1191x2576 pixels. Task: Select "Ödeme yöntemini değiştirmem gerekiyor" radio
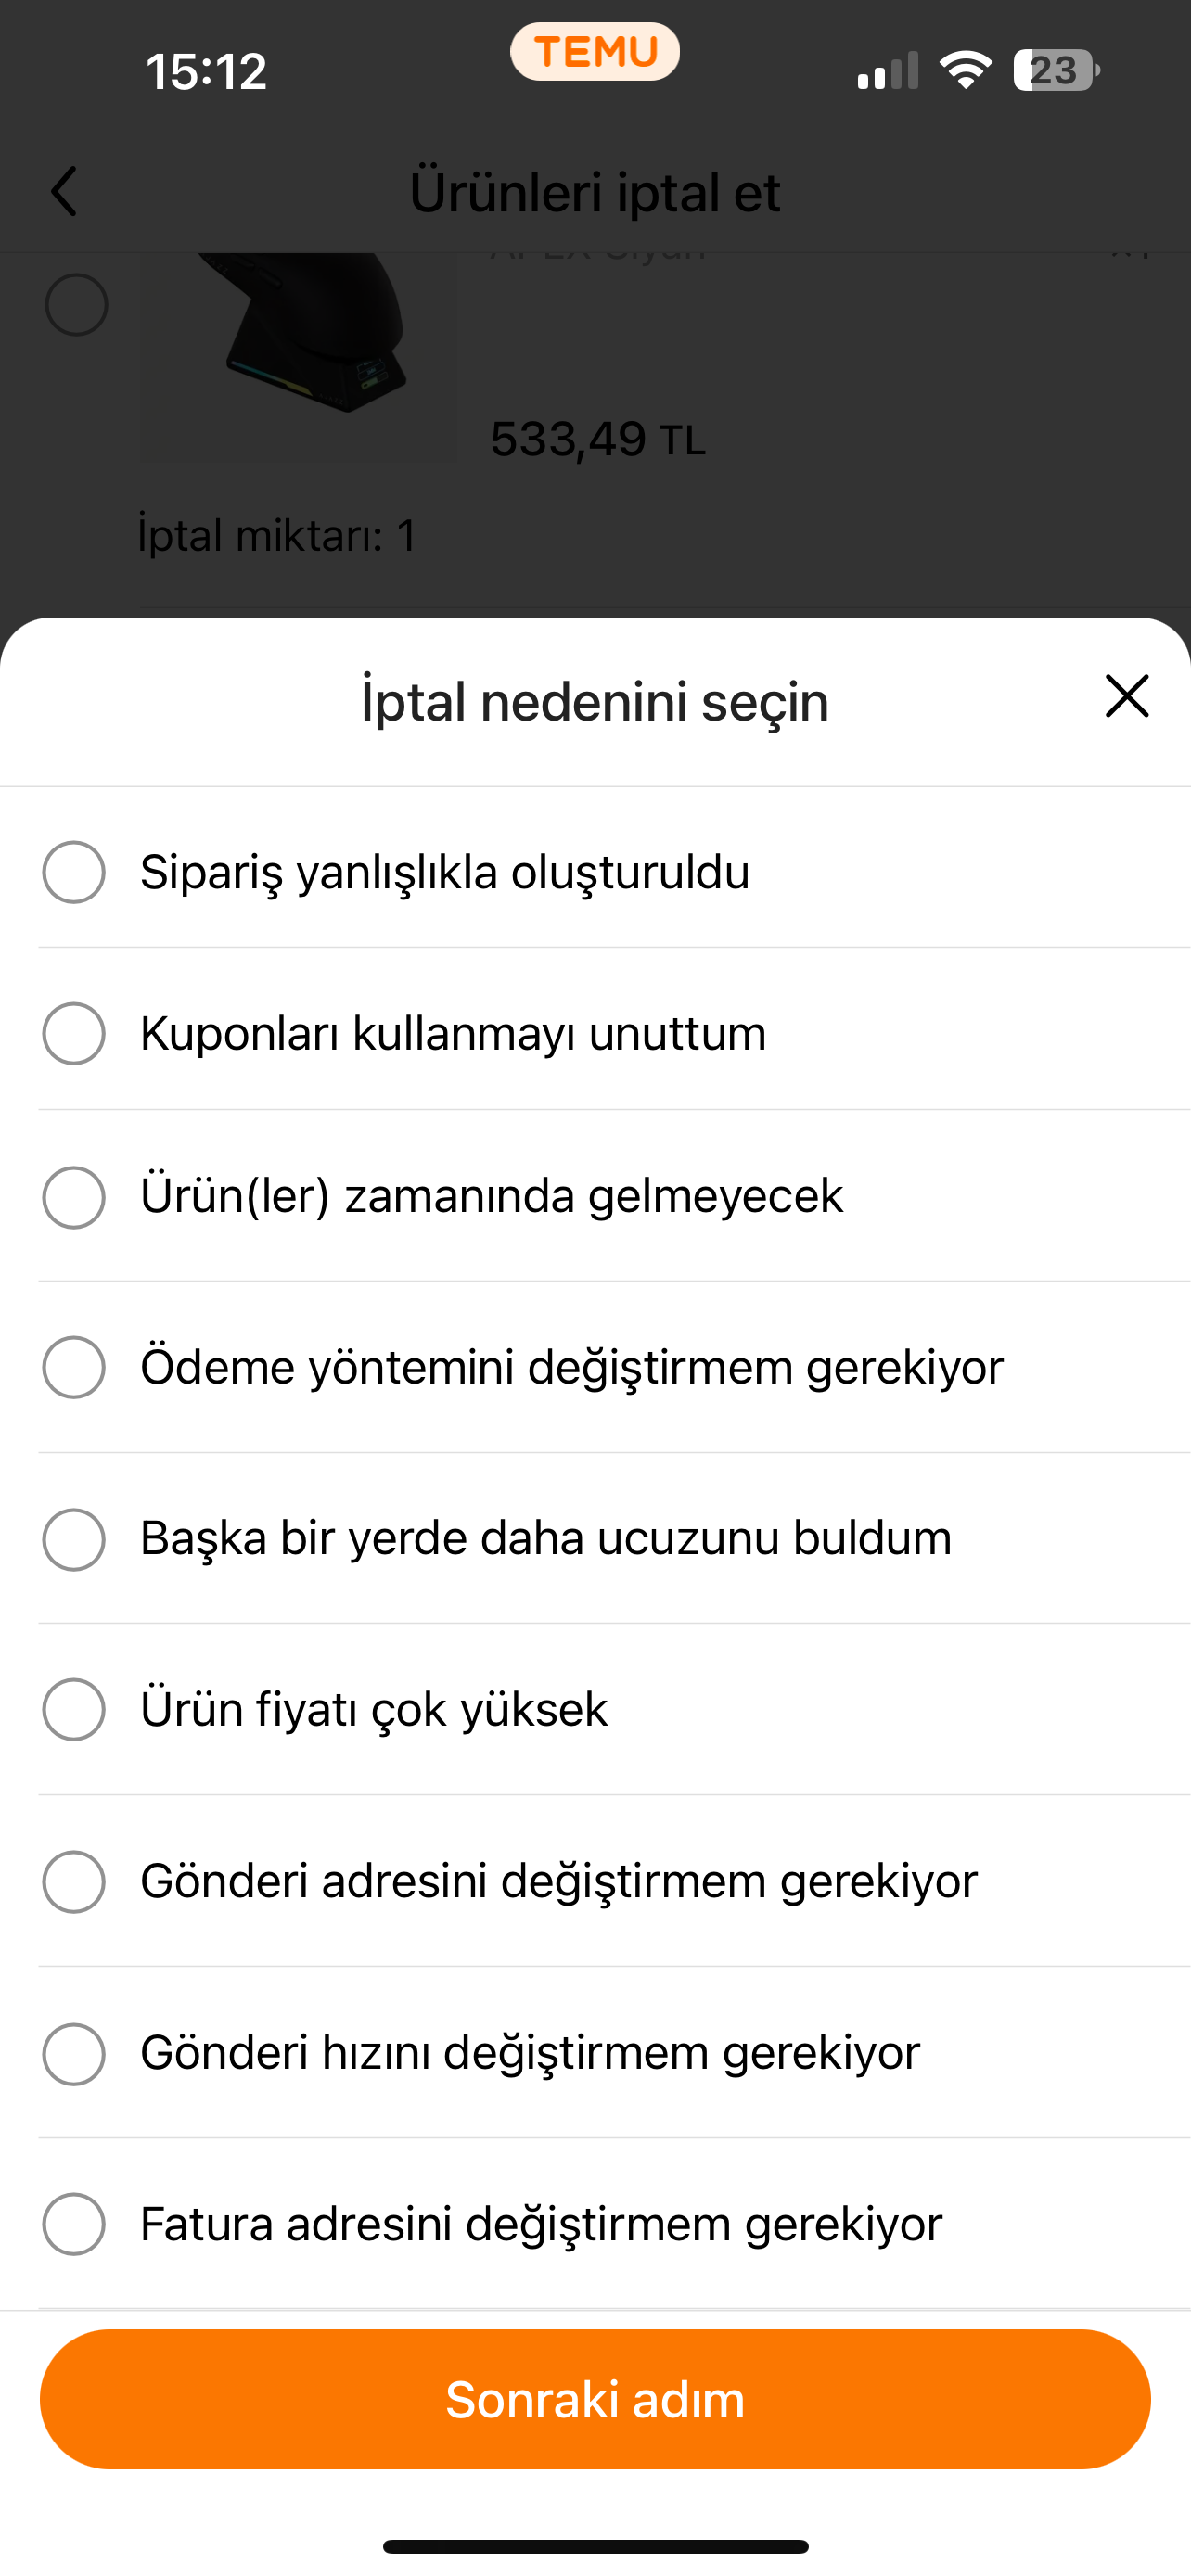pyautogui.click(x=74, y=1367)
